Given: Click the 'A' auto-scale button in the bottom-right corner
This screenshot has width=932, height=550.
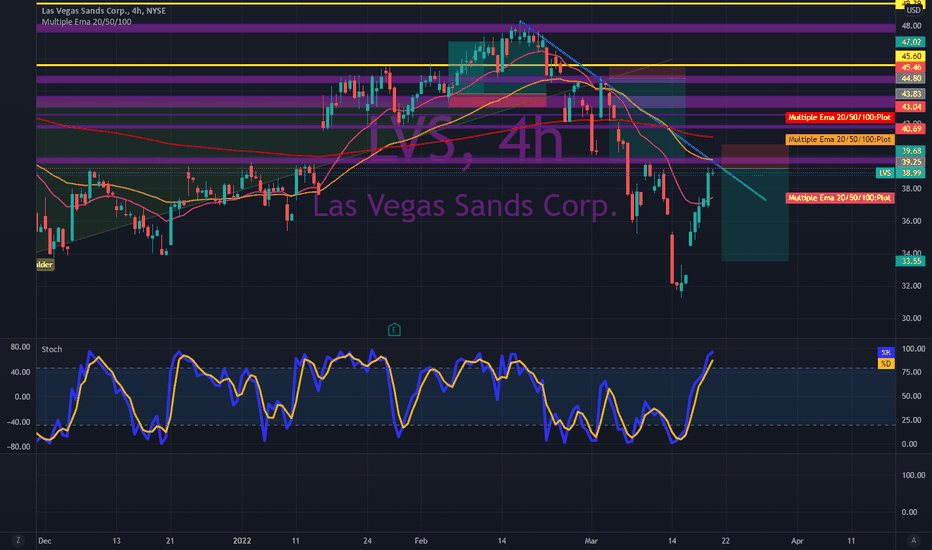Looking at the screenshot, I should coord(913,540).
